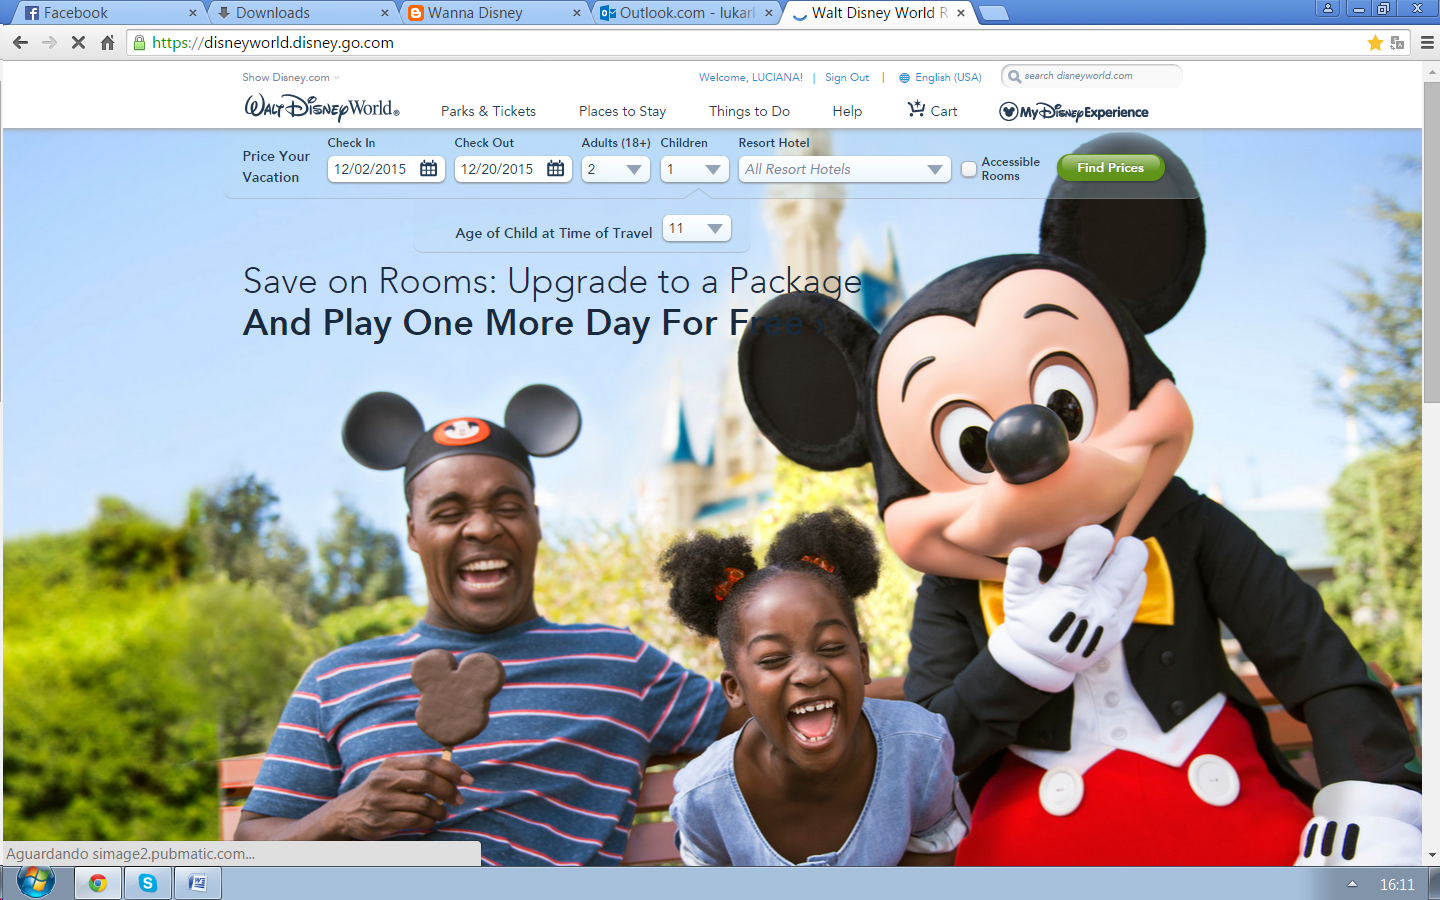Click the search magnifier icon

[x=1014, y=76]
